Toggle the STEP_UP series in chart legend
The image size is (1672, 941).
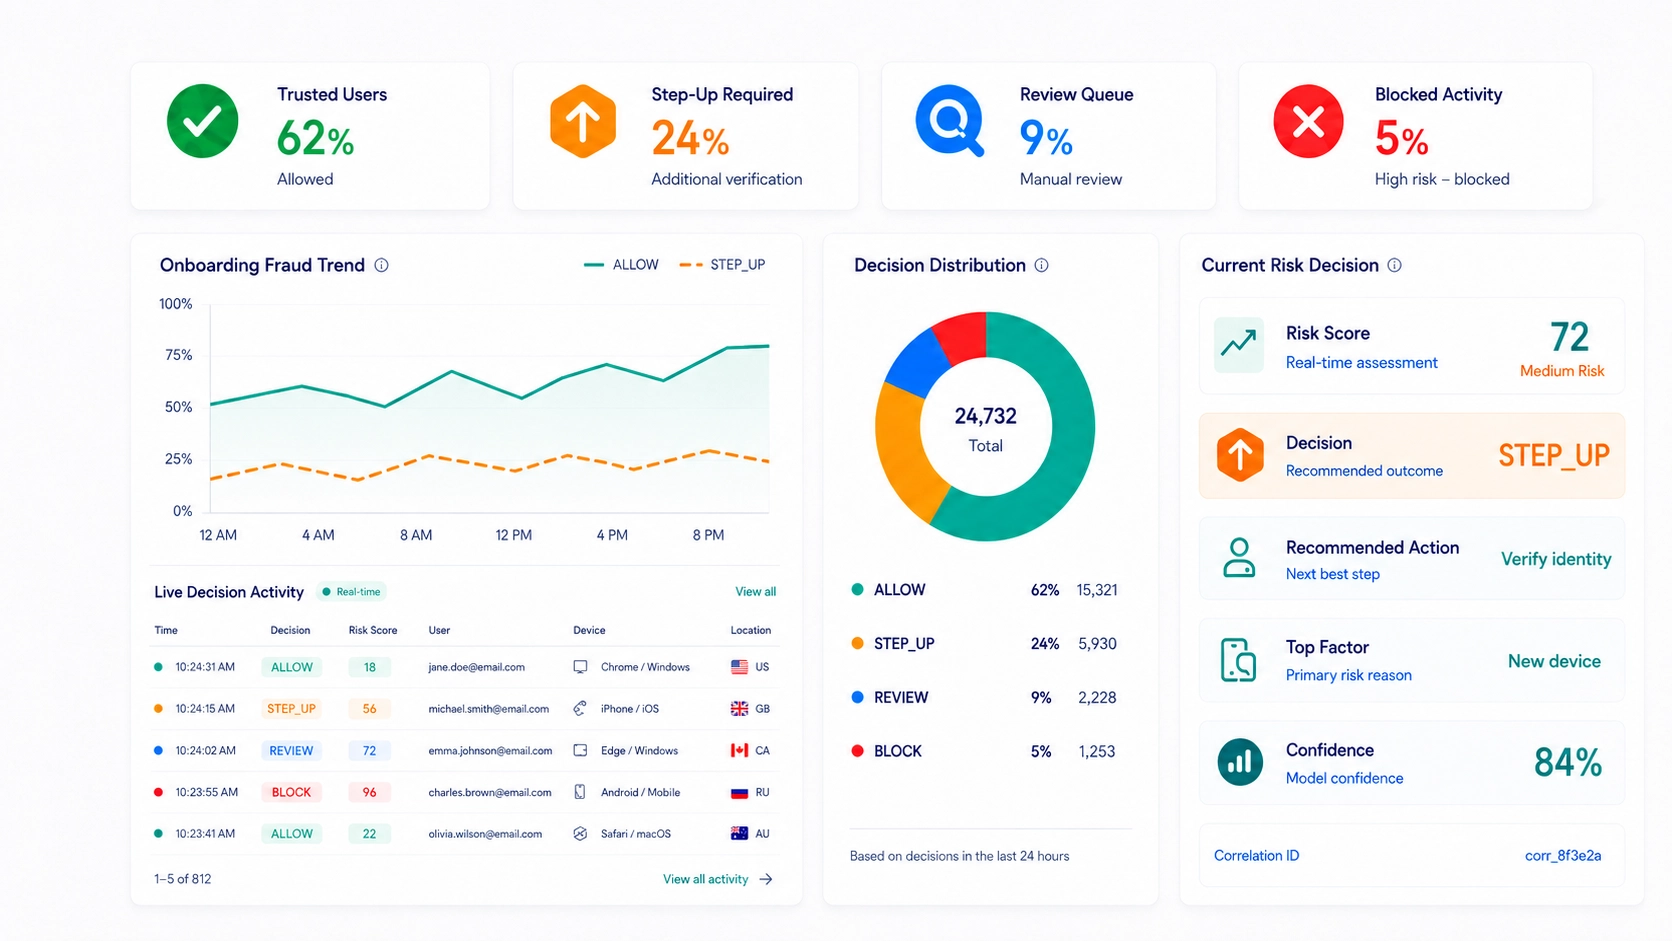[722, 265]
